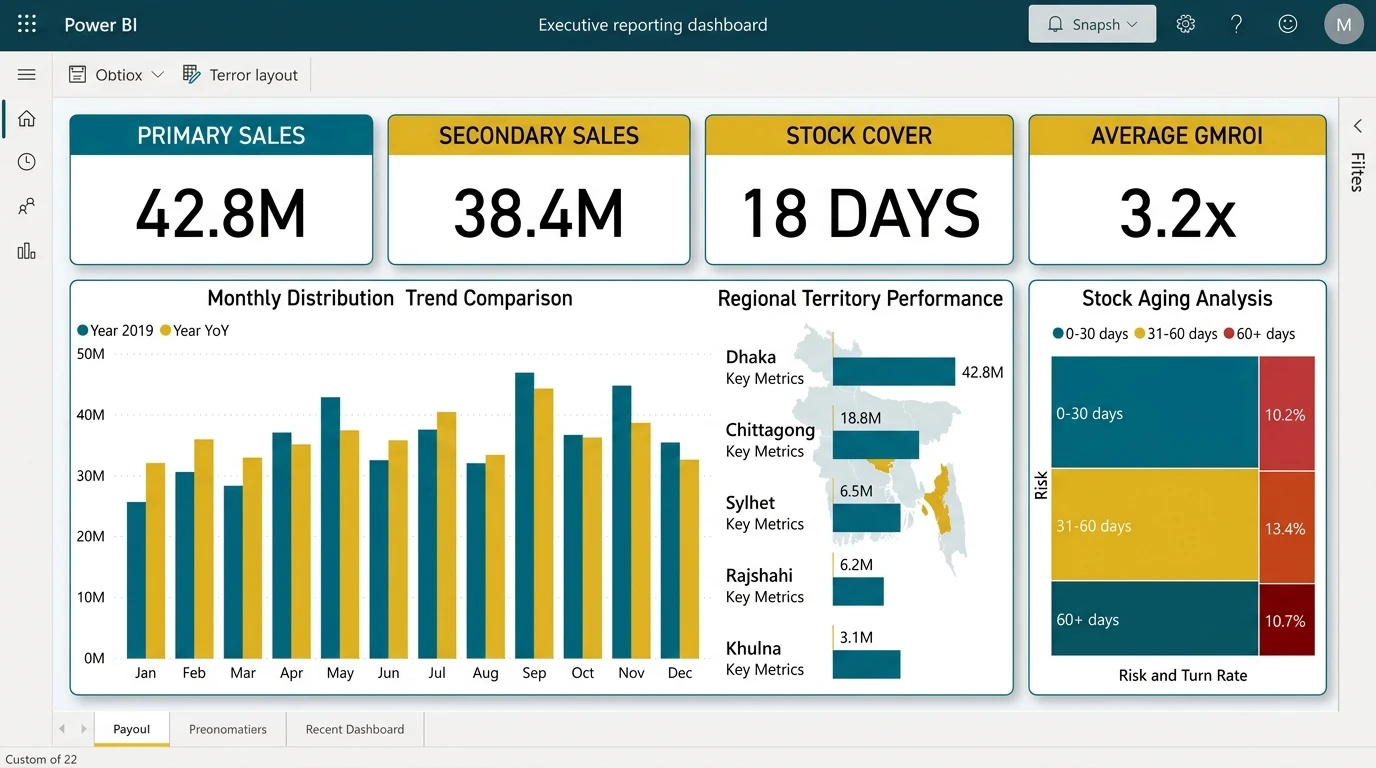Expand the Obtiox dropdown chevron
1376x768 pixels.
click(x=157, y=75)
